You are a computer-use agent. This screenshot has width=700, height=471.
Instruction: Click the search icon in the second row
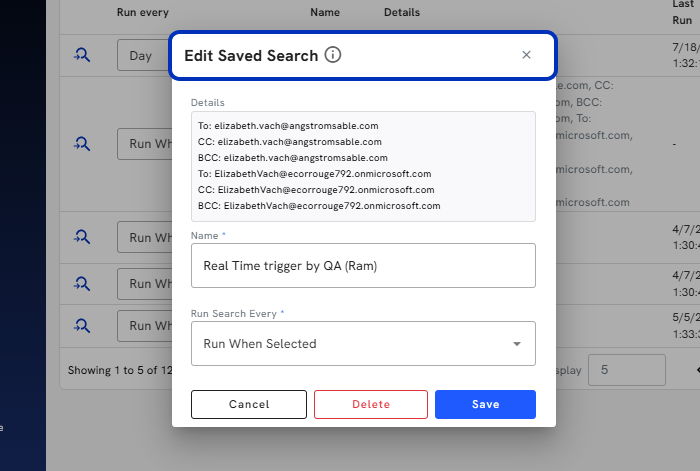(82, 144)
